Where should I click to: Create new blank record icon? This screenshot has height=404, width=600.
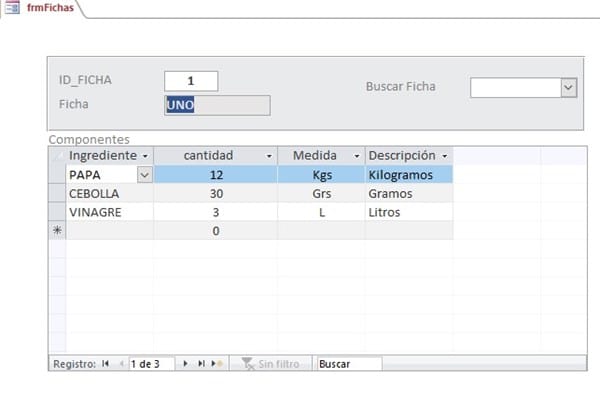click(217, 365)
